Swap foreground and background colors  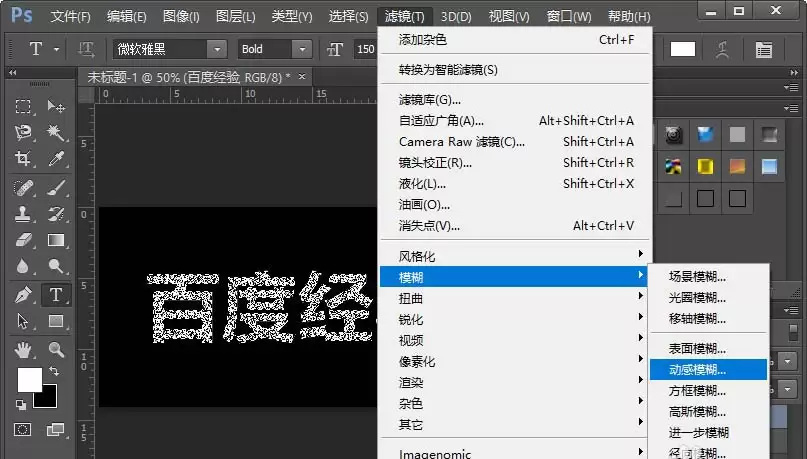pos(54,370)
